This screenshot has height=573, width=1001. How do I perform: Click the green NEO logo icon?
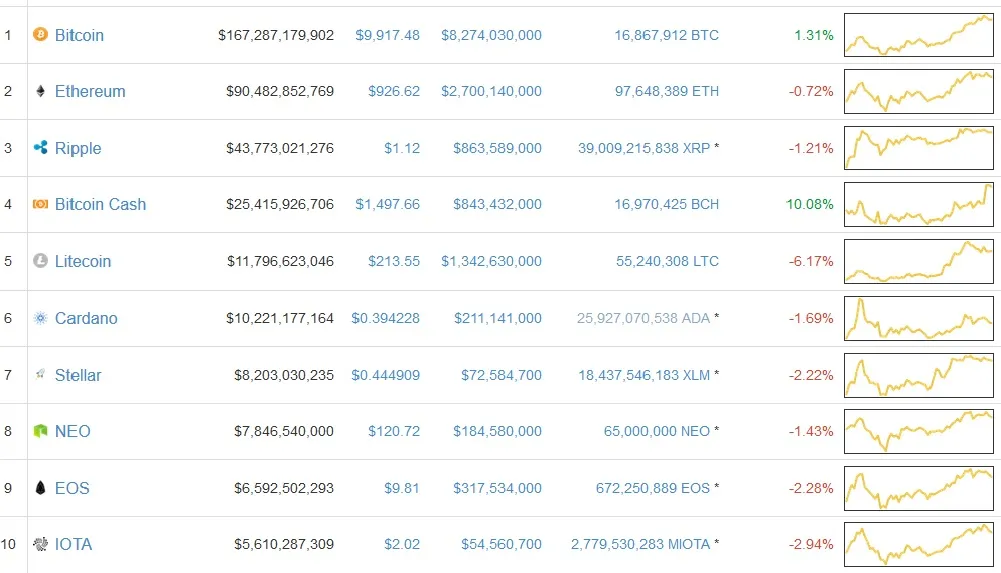(x=40, y=431)
